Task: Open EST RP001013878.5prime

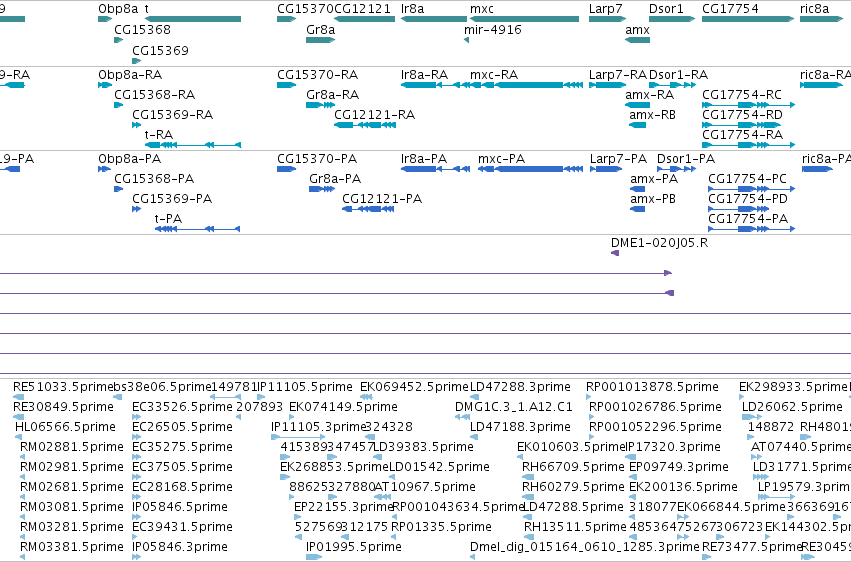Action: (x=652, y=387)
